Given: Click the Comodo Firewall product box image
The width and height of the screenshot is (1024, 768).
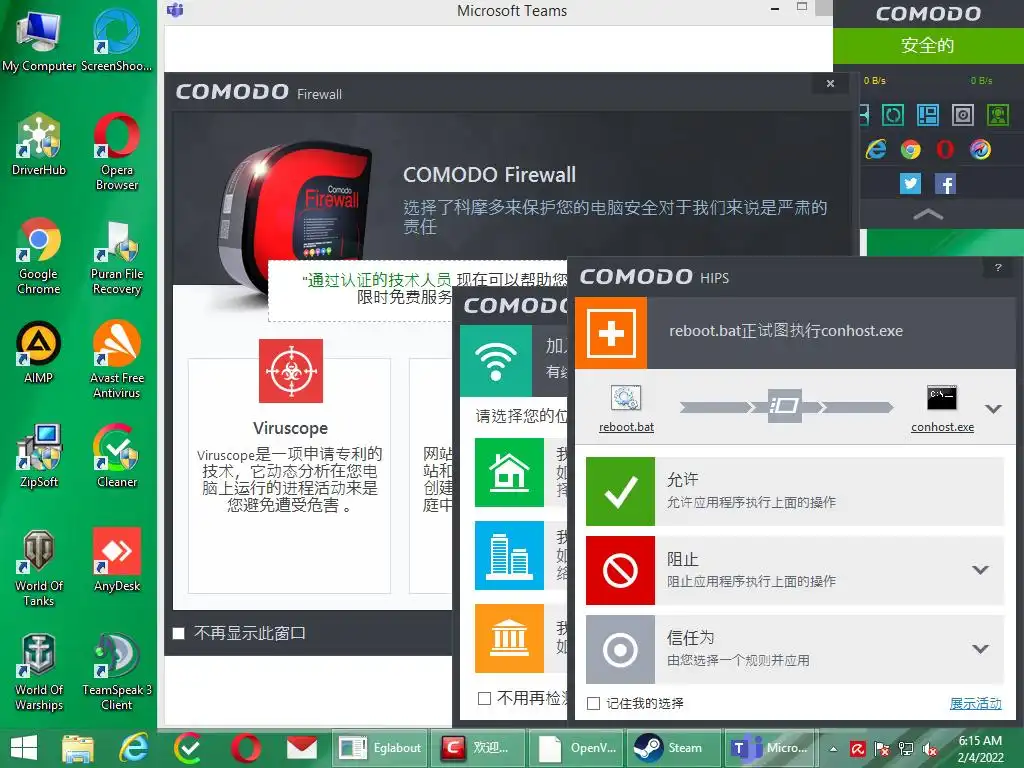Looking at the screenshot, I should pos(295,217).
